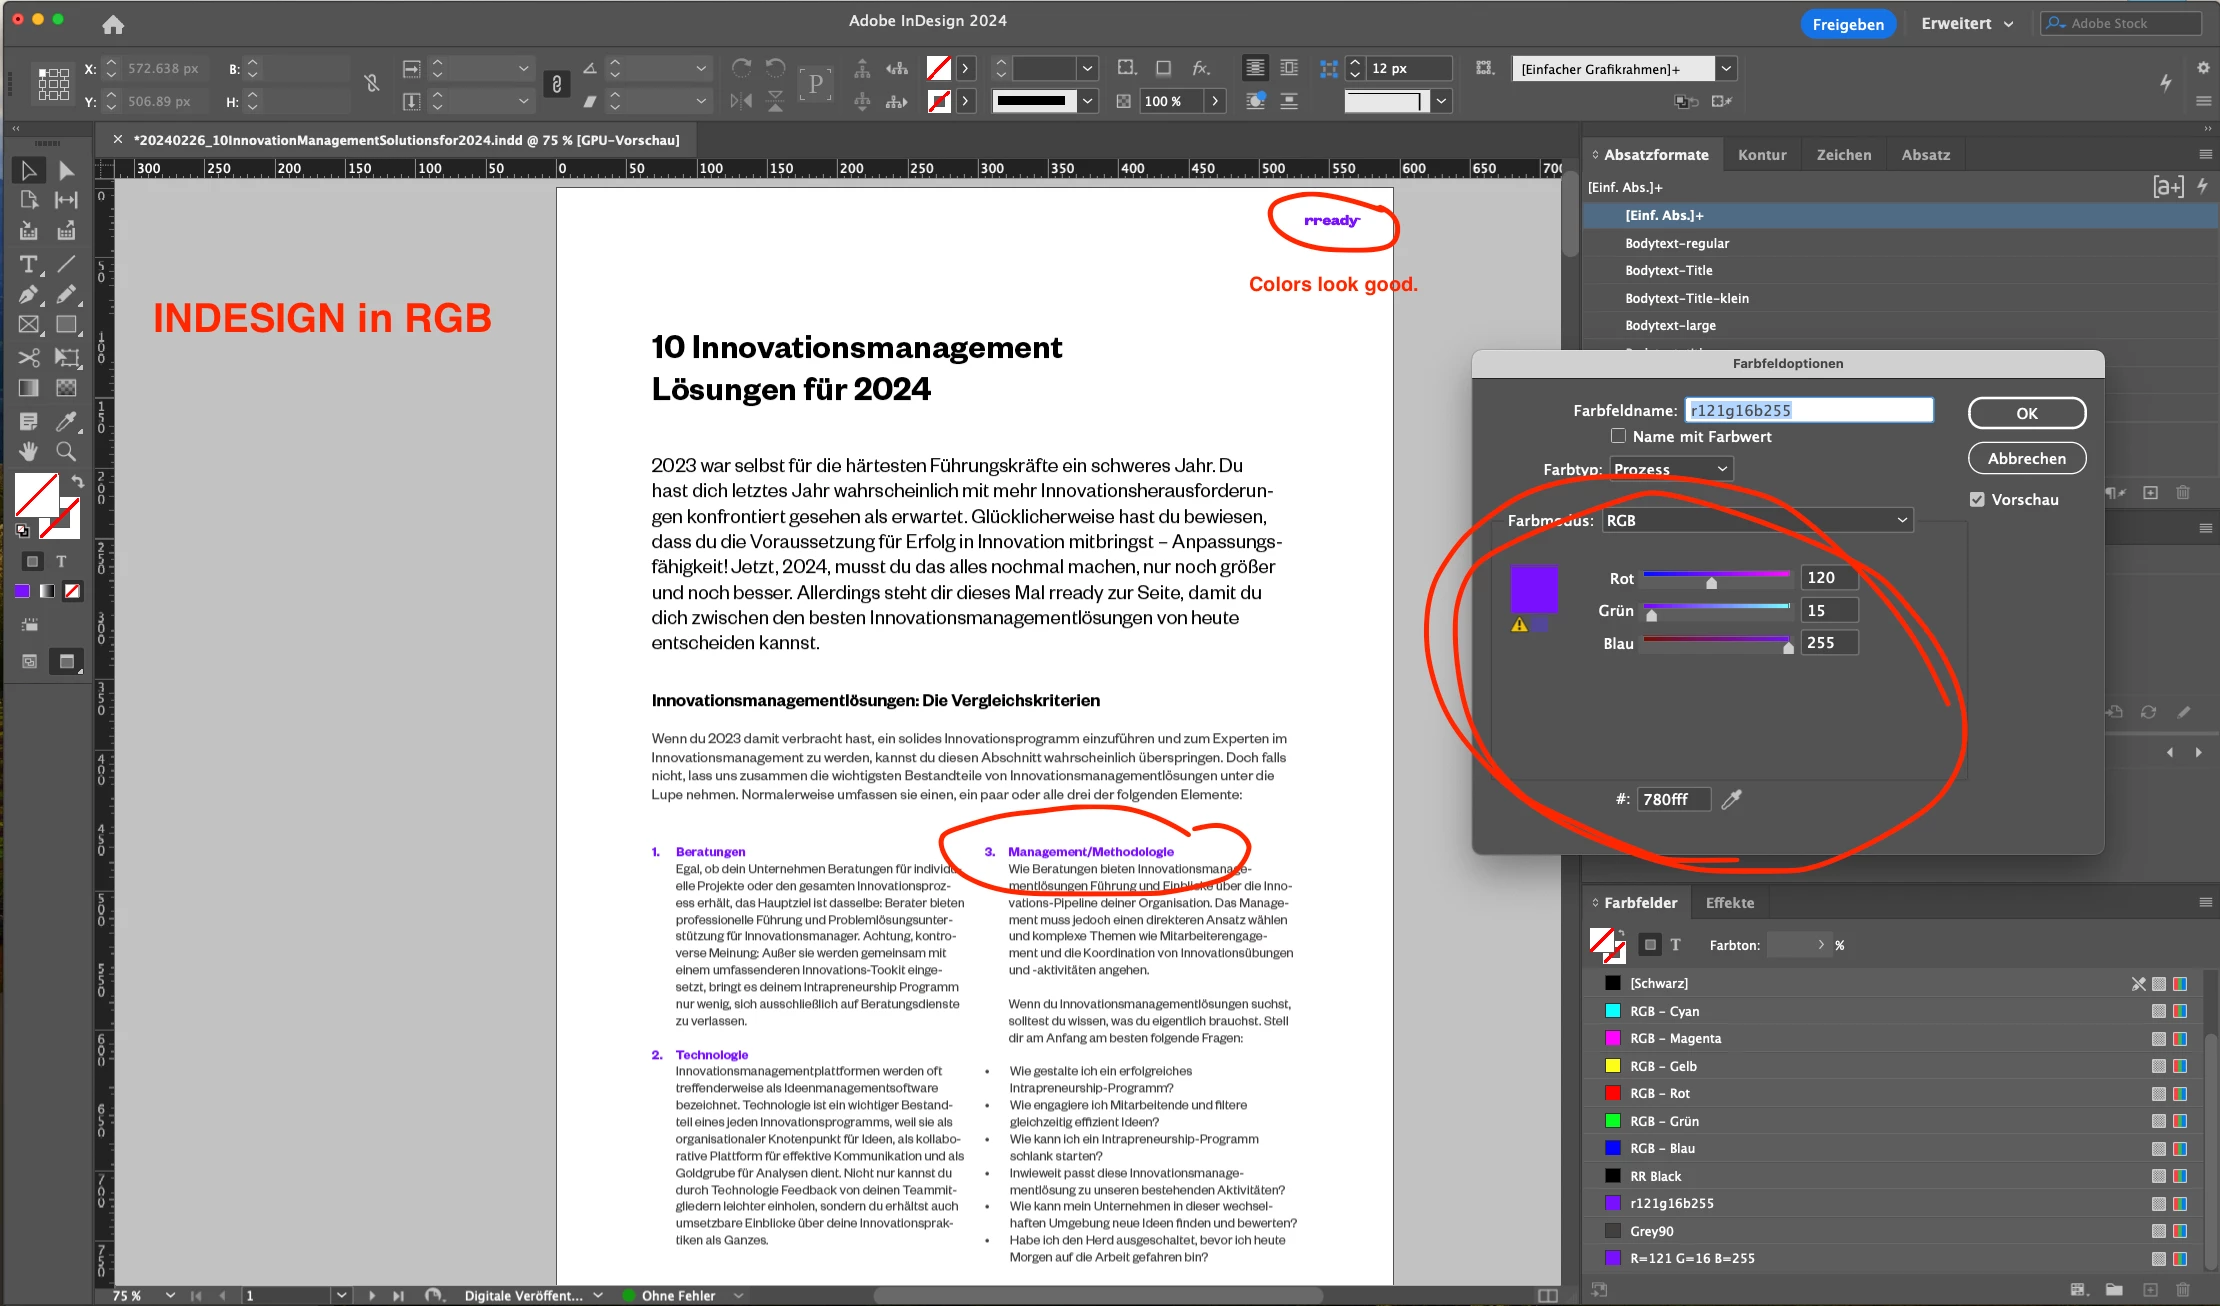Select the Direct Selection tool
Viewport: 2220px width, 1306px height.
tap(66, 170)
